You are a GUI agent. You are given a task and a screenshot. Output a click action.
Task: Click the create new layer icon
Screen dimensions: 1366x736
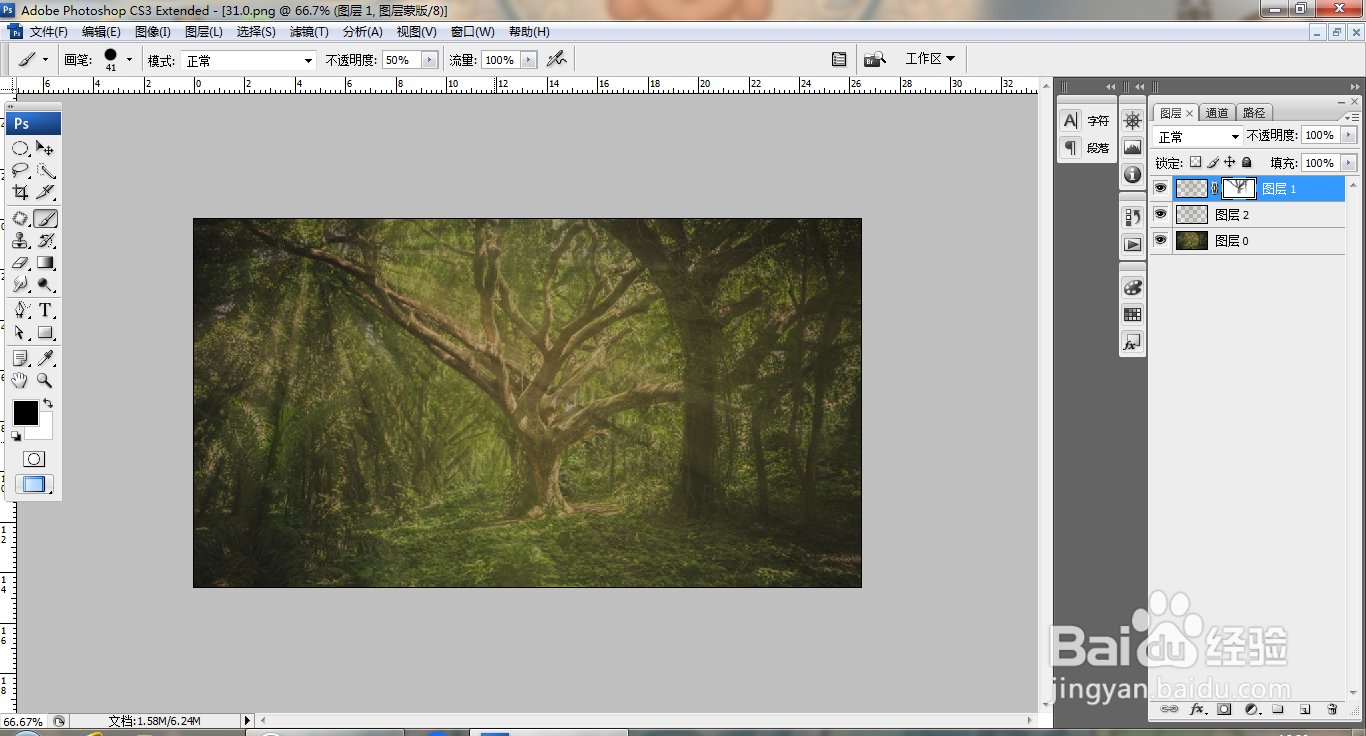coord(1305,709)
